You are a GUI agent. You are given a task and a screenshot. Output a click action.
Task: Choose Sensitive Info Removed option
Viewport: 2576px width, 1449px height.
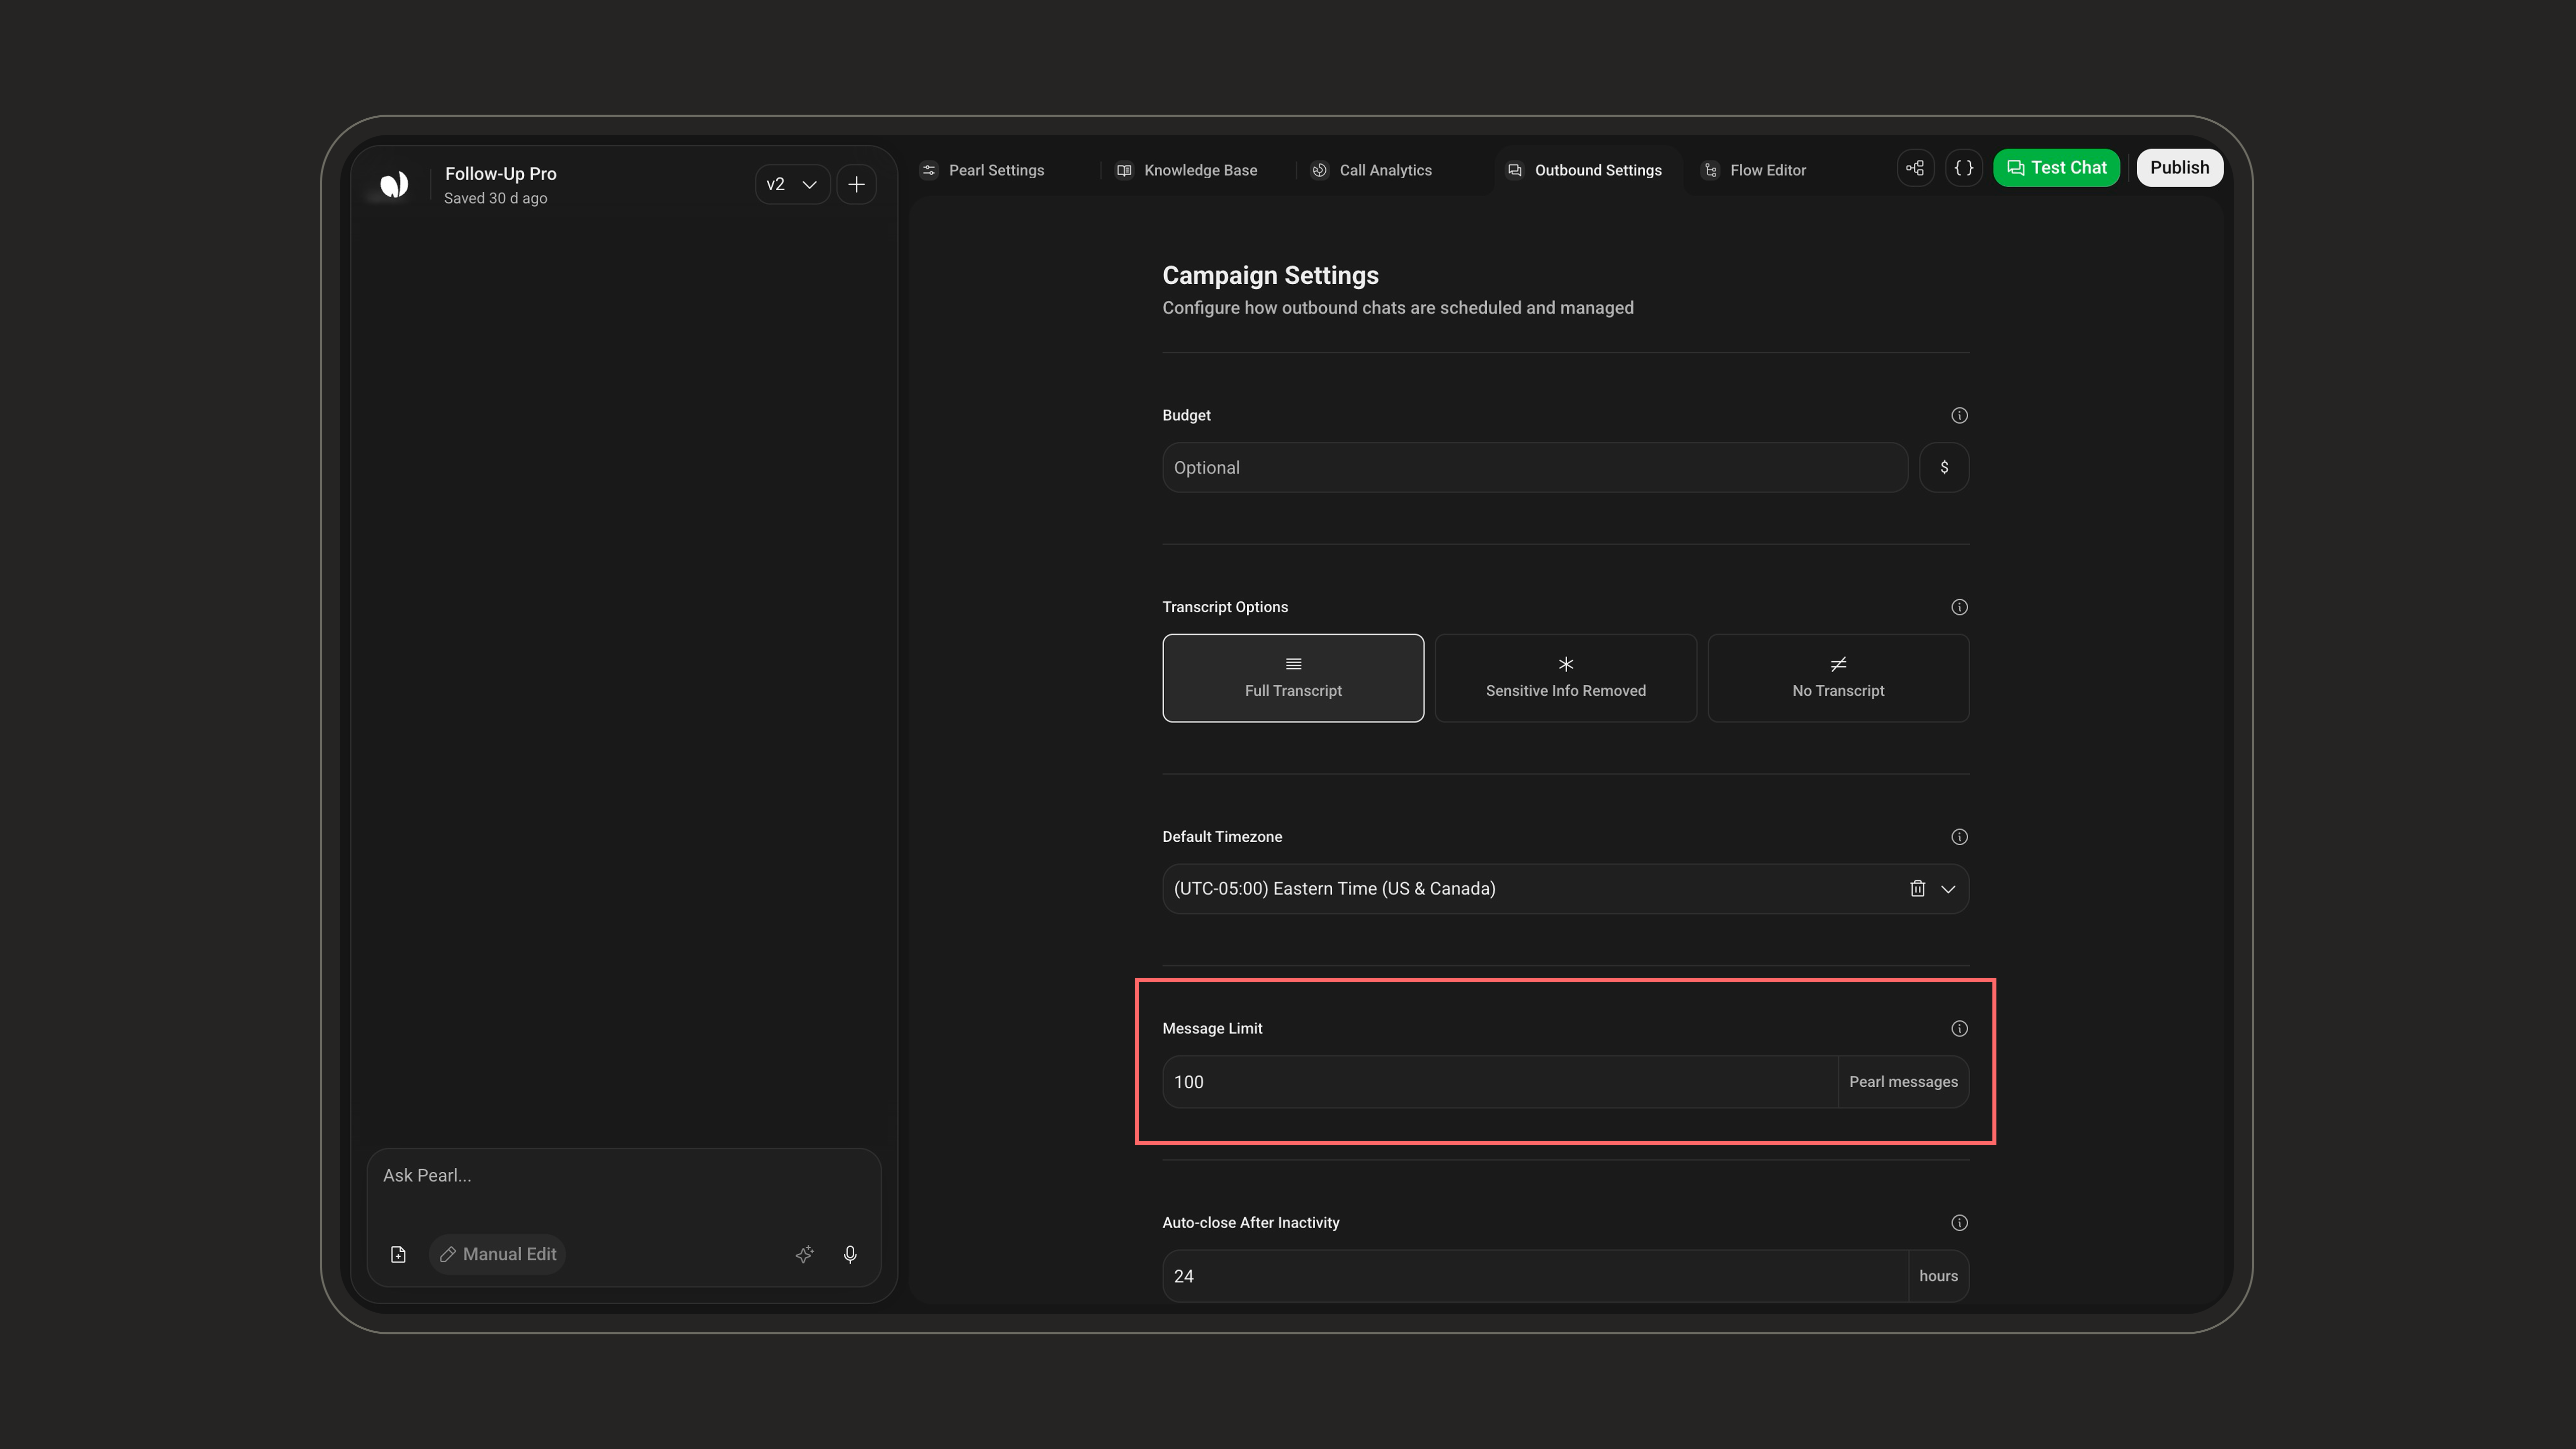(x=1566, y=678)
